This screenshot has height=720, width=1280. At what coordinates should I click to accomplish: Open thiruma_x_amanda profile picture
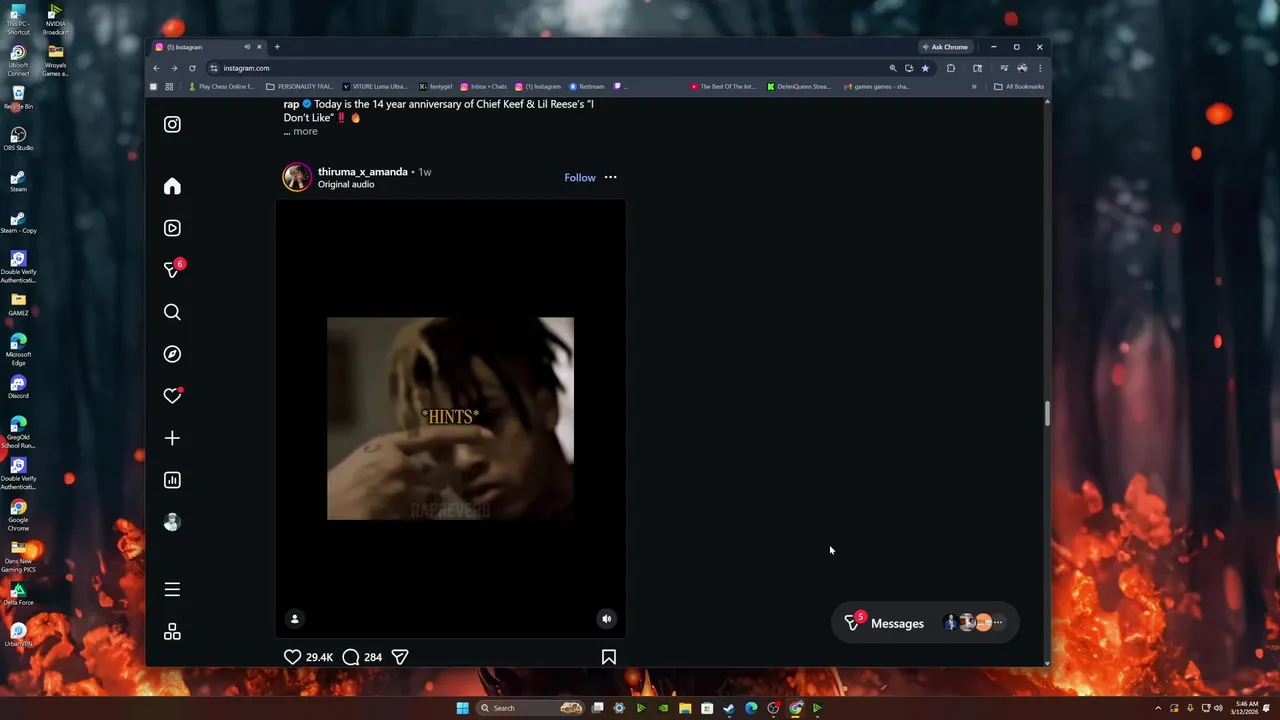297,177
